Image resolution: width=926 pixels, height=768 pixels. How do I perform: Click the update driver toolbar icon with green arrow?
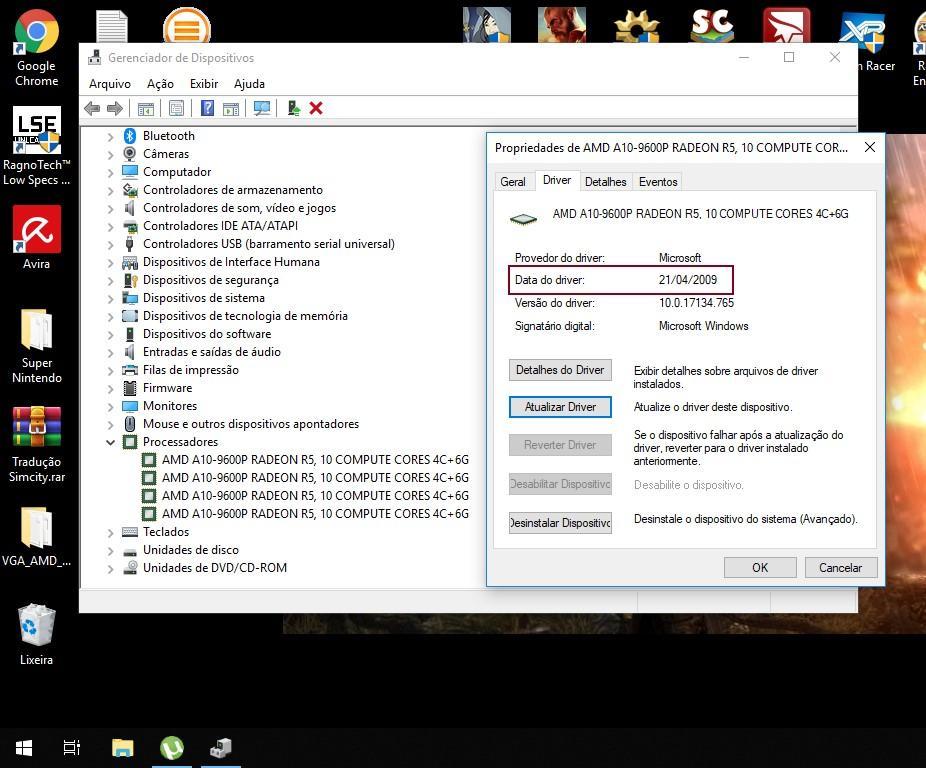[x=293, y=108]
